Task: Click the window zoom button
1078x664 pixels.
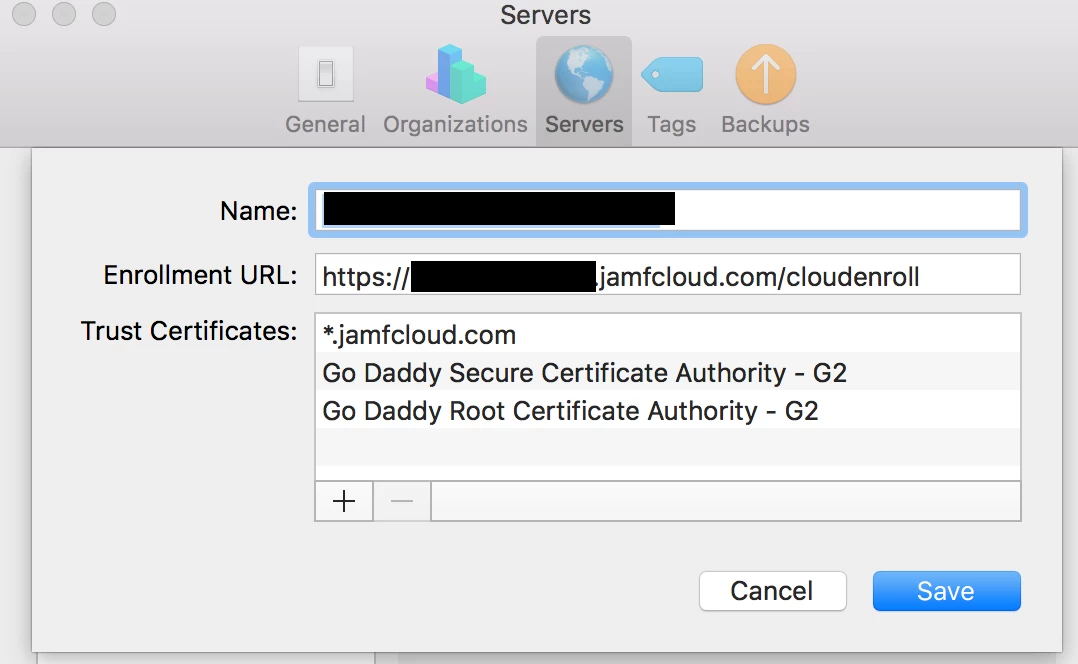Action: (104, 14)
